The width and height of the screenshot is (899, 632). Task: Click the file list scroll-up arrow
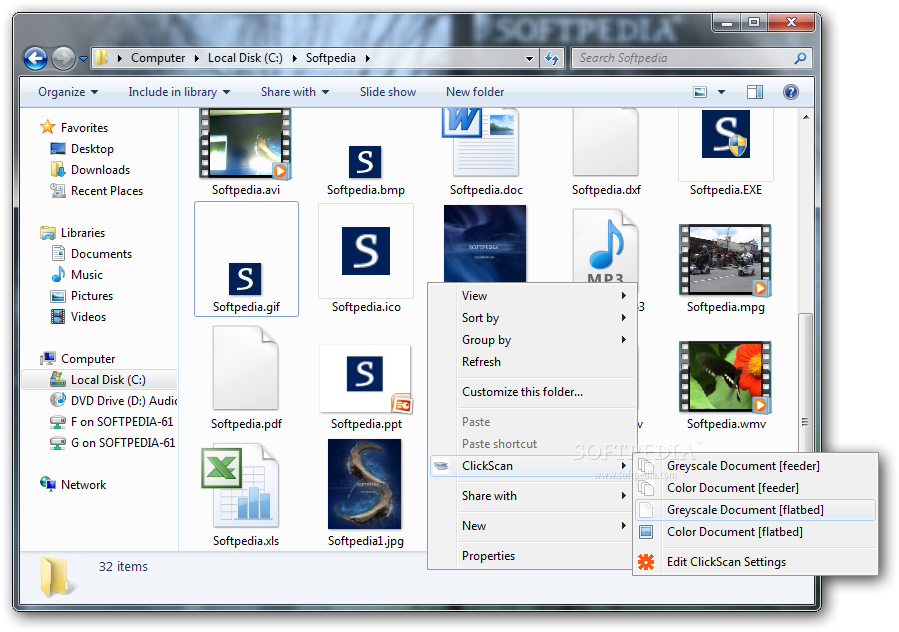coord(806,117)
